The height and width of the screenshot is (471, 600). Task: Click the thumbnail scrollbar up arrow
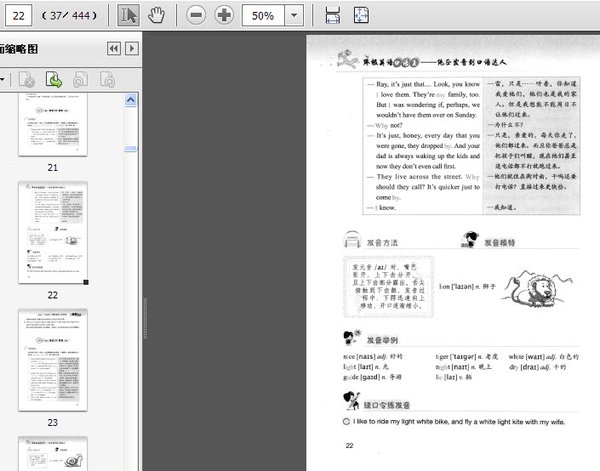pos(130,100)
